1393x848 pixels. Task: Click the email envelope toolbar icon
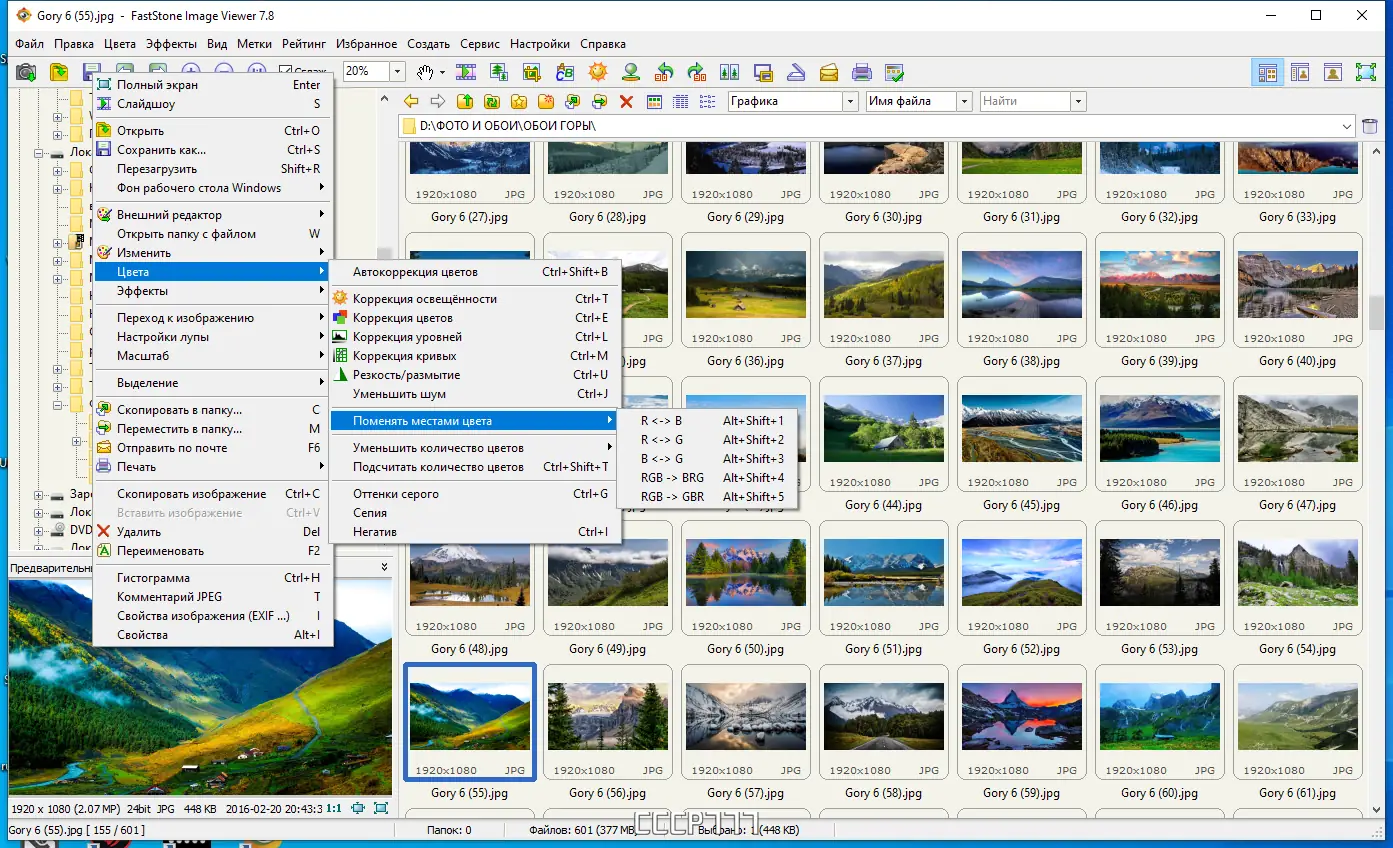(x=828, y=72)
